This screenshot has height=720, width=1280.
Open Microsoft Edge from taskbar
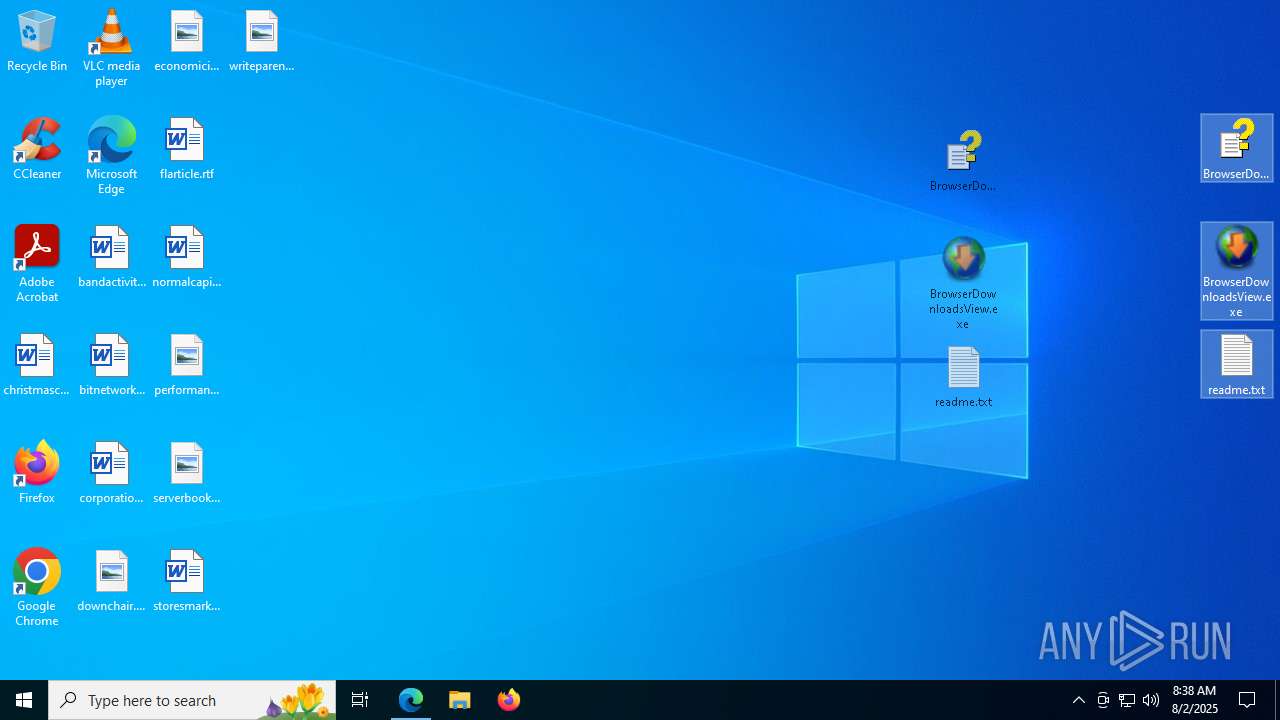411,700
